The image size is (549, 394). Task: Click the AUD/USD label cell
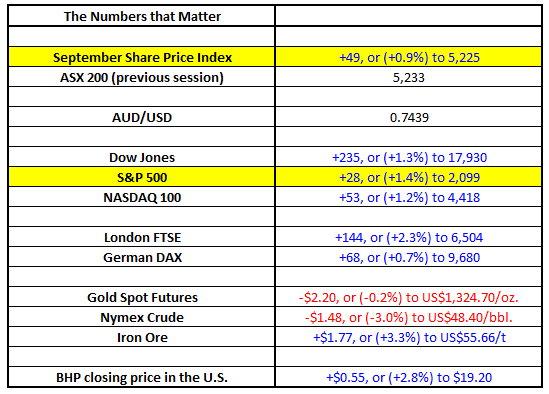coord(142,117)
